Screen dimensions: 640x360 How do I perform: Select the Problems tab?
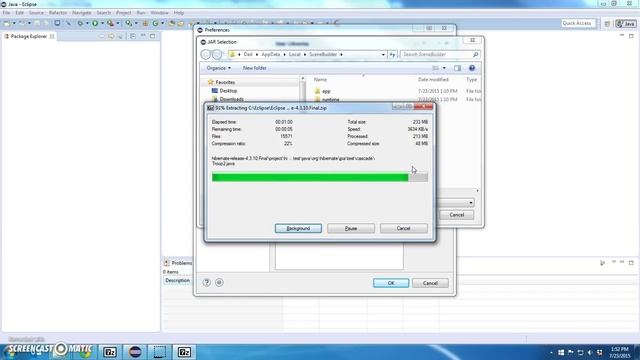(178, 263)
